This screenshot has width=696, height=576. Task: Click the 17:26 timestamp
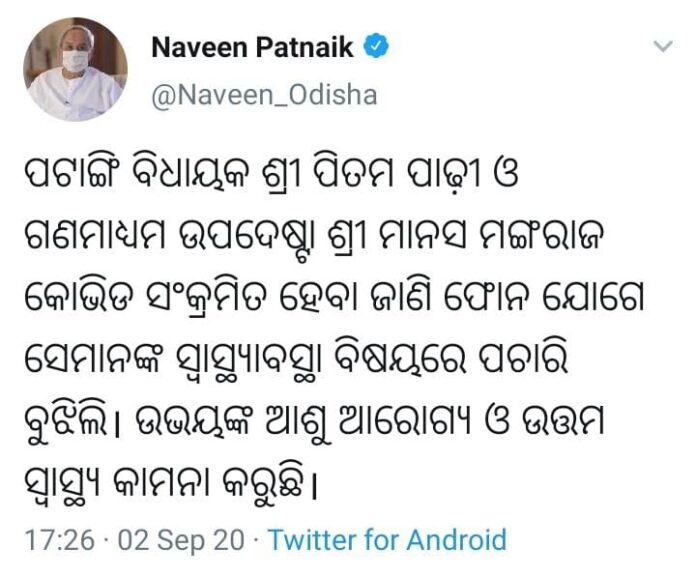click(x=59, y=540)
